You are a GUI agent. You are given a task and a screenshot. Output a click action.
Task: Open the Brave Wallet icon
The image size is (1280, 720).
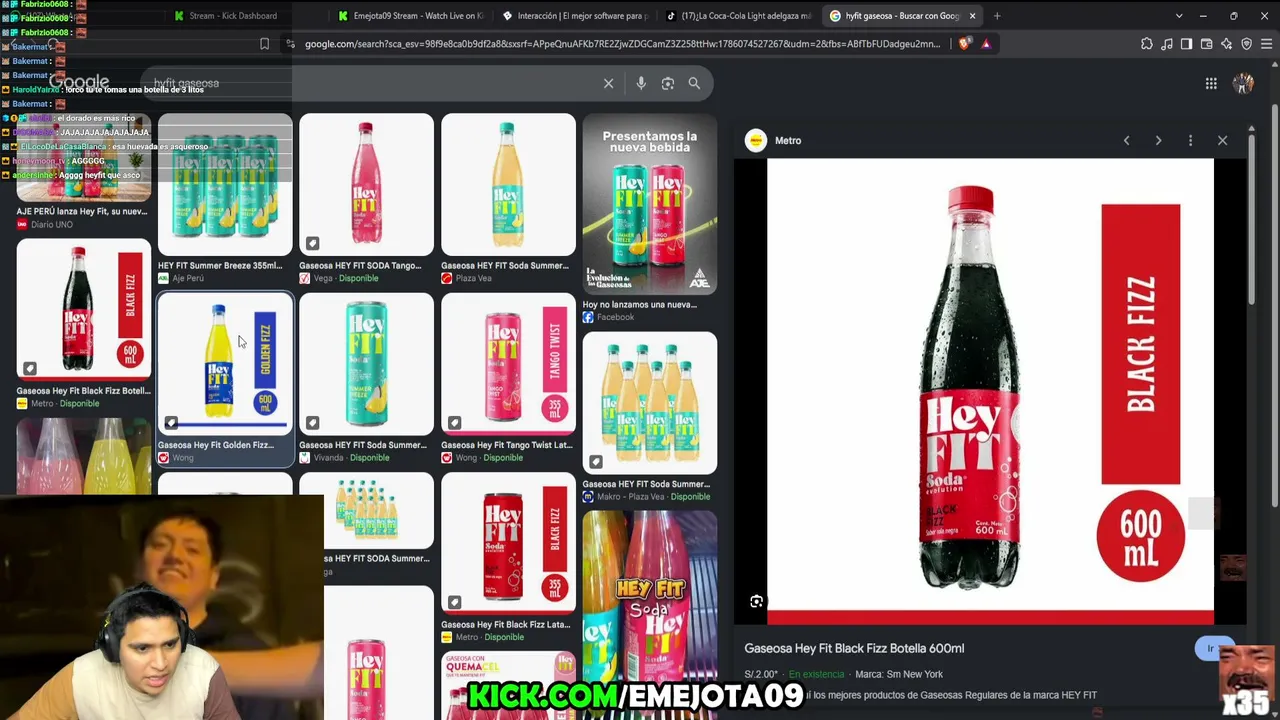pos(1206,44)
